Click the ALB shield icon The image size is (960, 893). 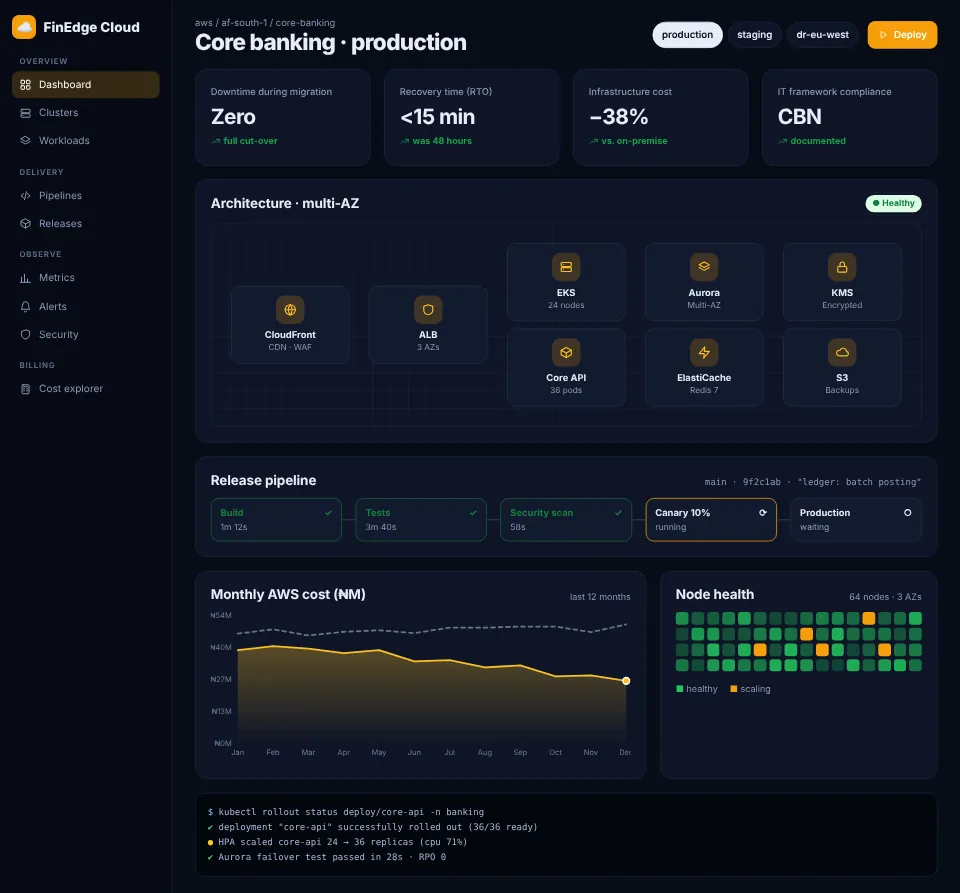point(428,310)
